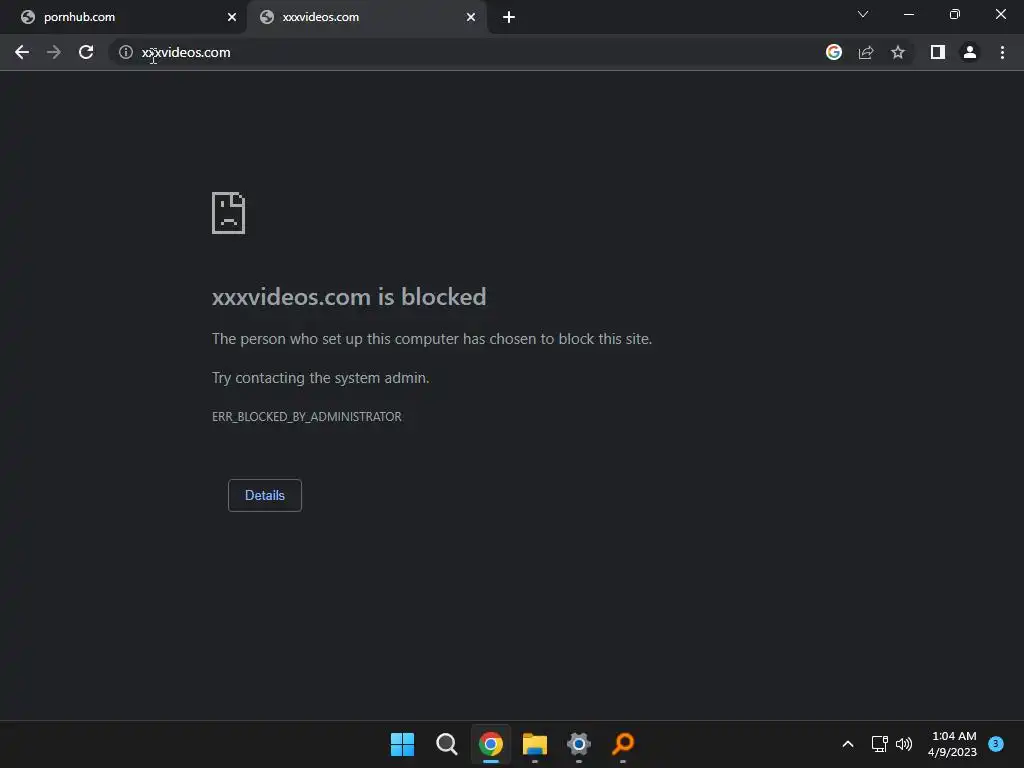Screen dimensions: 1024x768
Task: Close the pornhub.com tab
Action: [x=232, y=18]
